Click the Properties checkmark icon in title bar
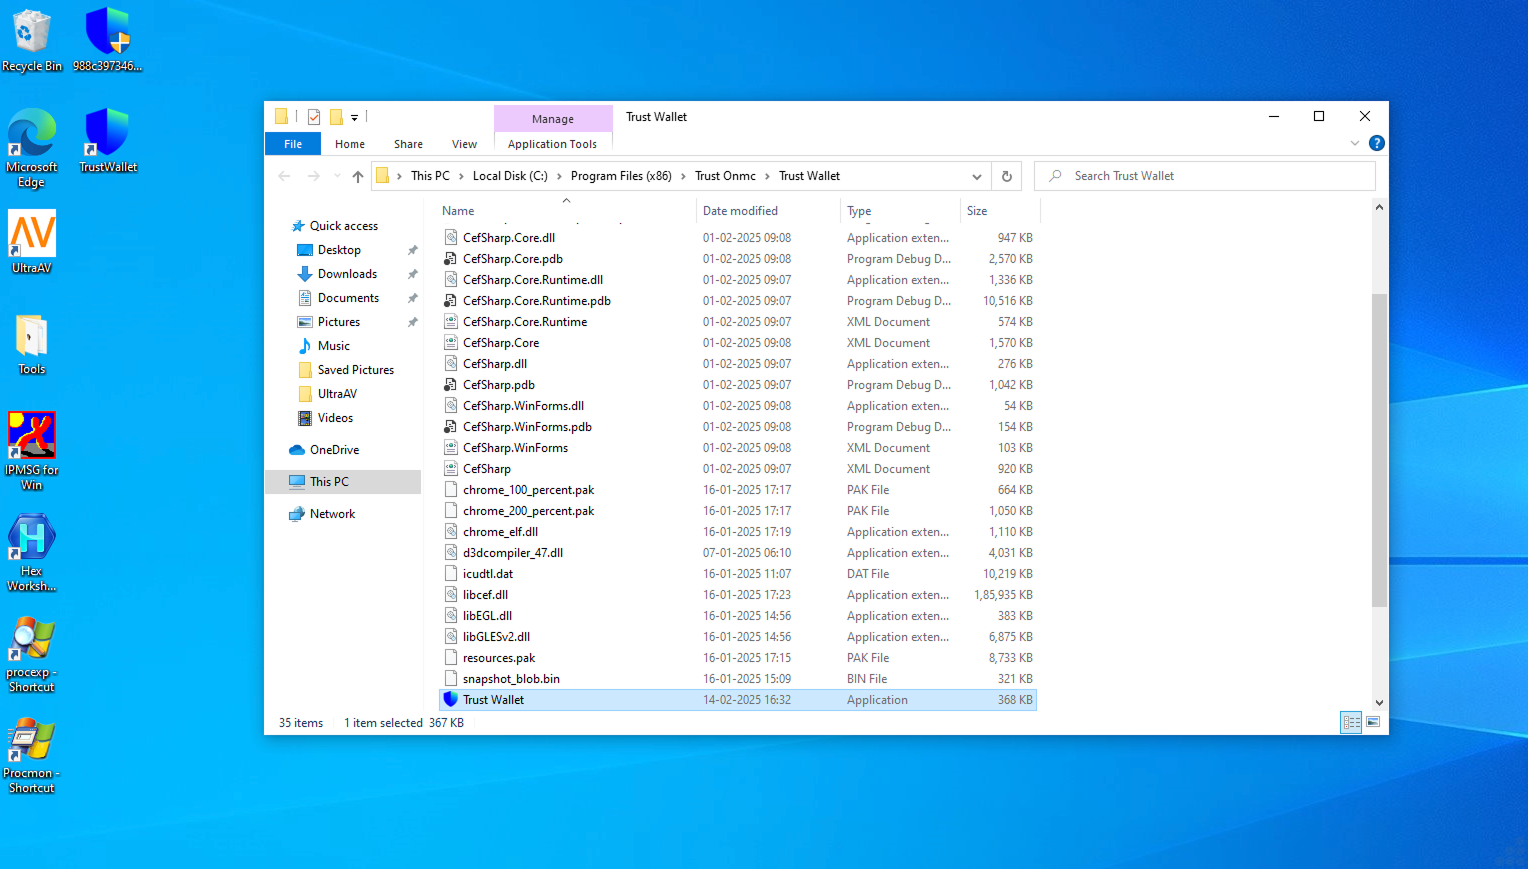This screenshot has width=1528, height=869. [314, 117]
